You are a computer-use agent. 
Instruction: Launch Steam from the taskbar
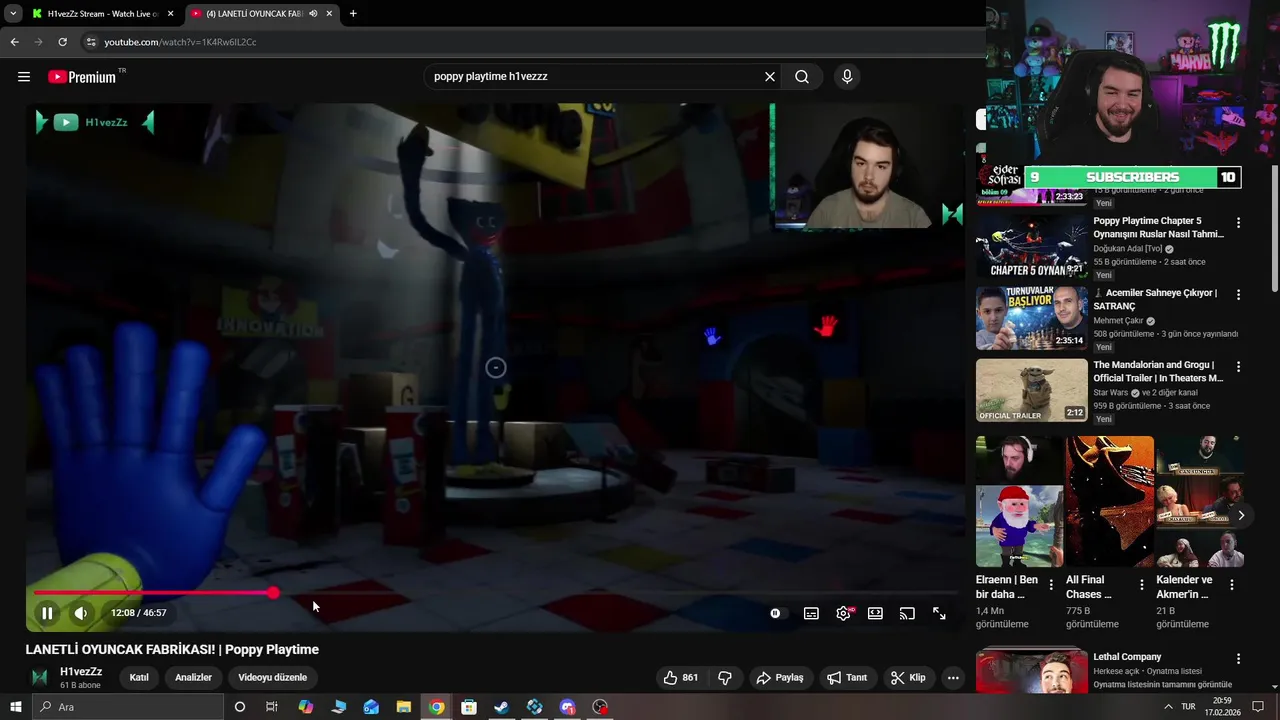point(502,707)
